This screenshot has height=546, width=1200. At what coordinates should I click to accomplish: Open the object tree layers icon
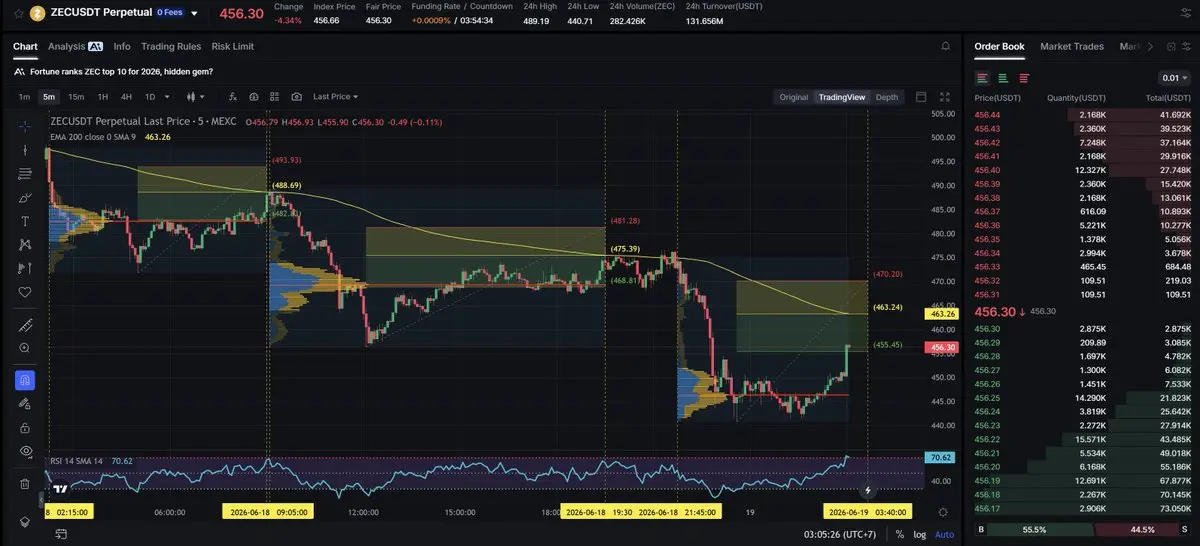point(25,522)
